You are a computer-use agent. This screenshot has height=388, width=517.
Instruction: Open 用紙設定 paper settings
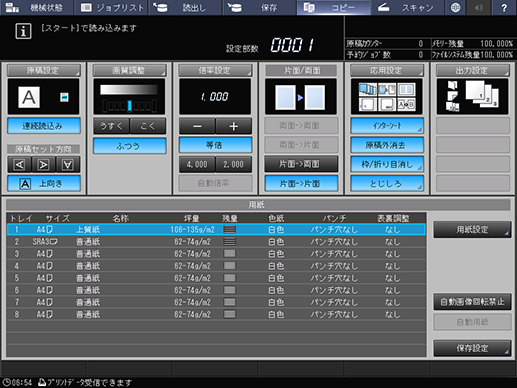click(x=472, y=229)
